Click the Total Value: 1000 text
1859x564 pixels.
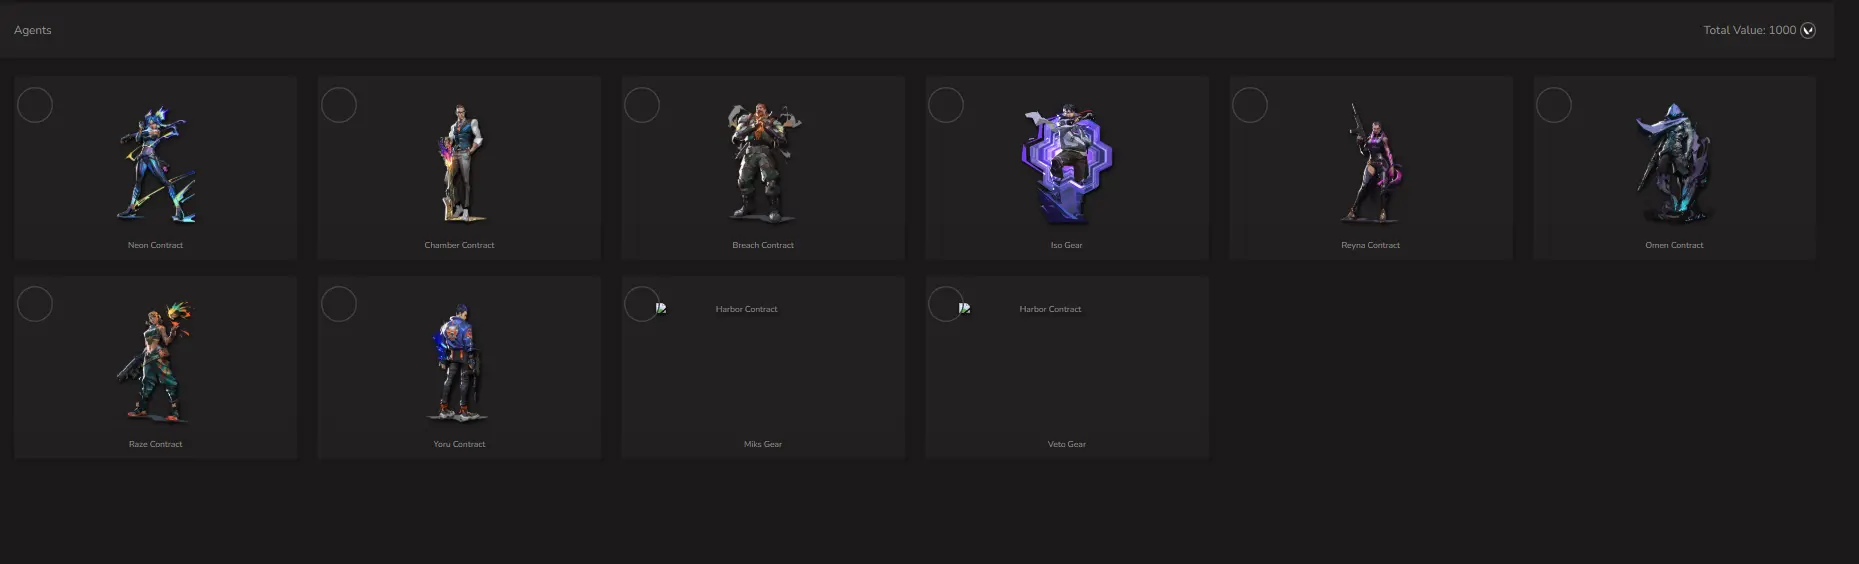point(1749,30)
